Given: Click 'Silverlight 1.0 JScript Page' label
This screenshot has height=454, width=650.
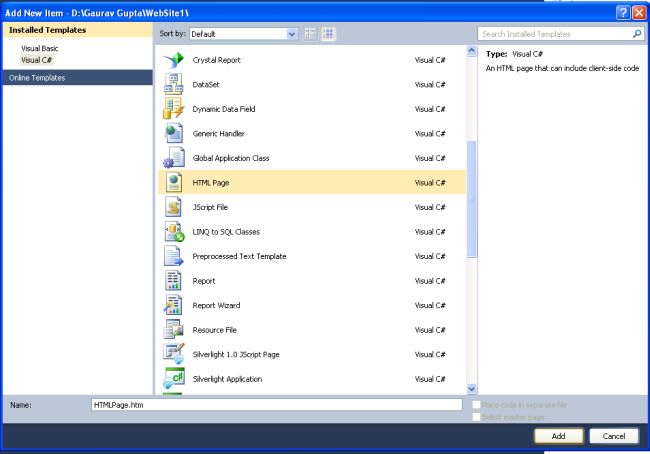Looking at the screenshot, I should (x=236, y=354).
